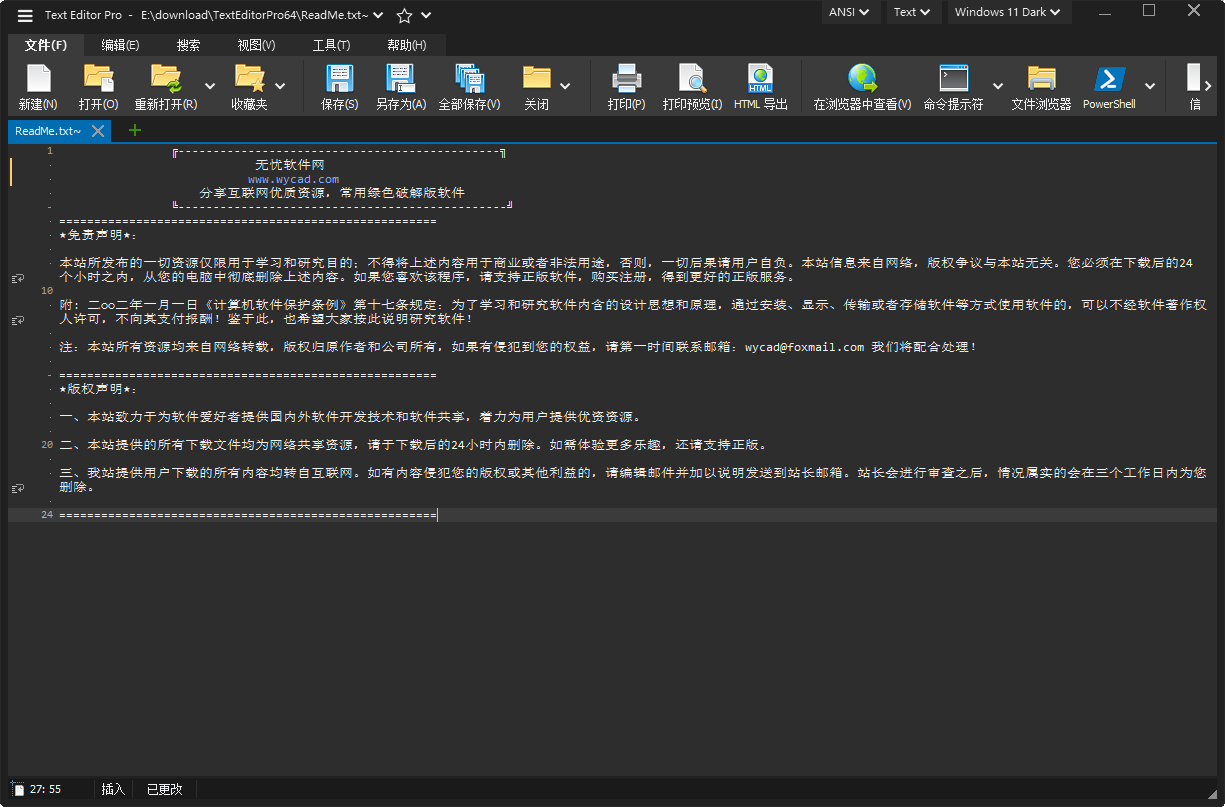The image size is (1225, 807).
Task: Save all documents using 全部保存(V)
Action: point(471,85)
